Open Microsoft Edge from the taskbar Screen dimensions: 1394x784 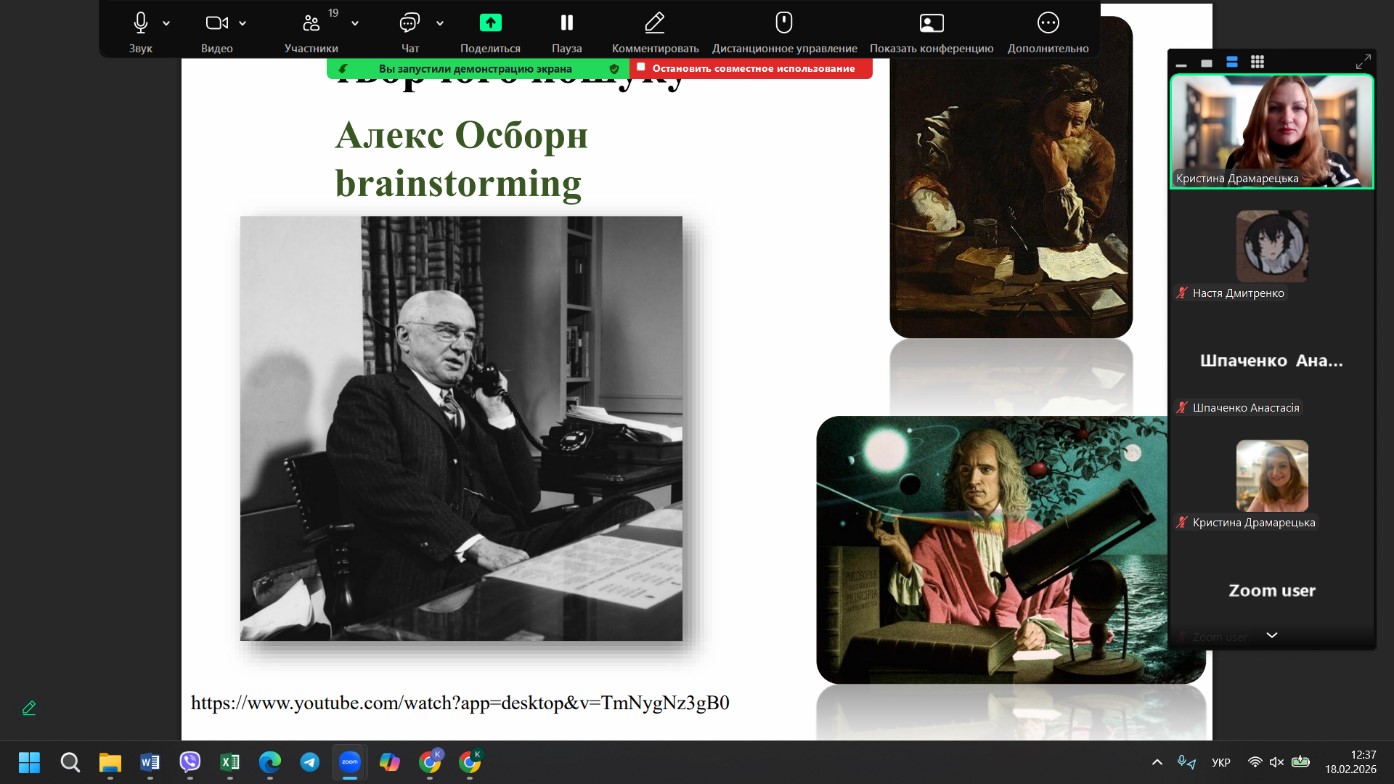(270, 762)
